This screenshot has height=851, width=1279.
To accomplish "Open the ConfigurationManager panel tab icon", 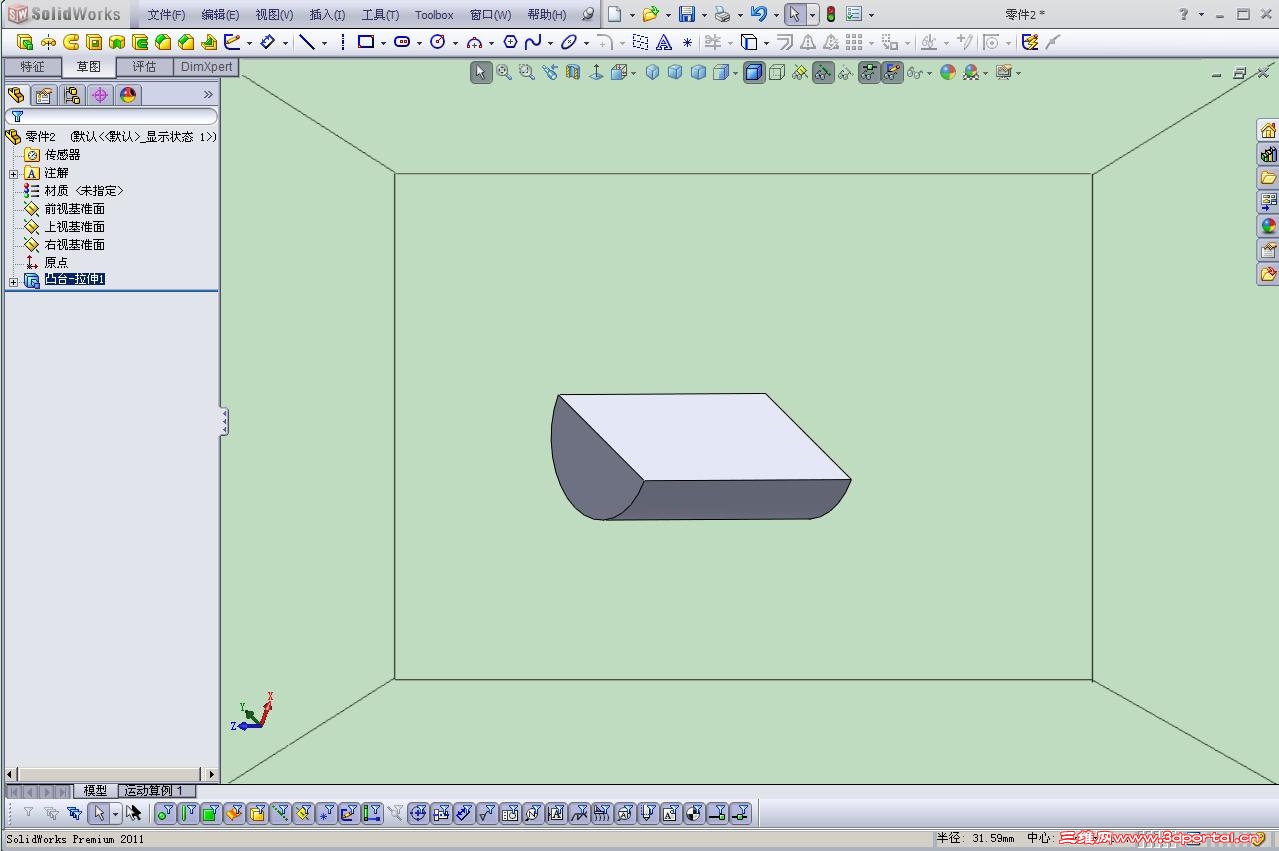I will point(71,95).
